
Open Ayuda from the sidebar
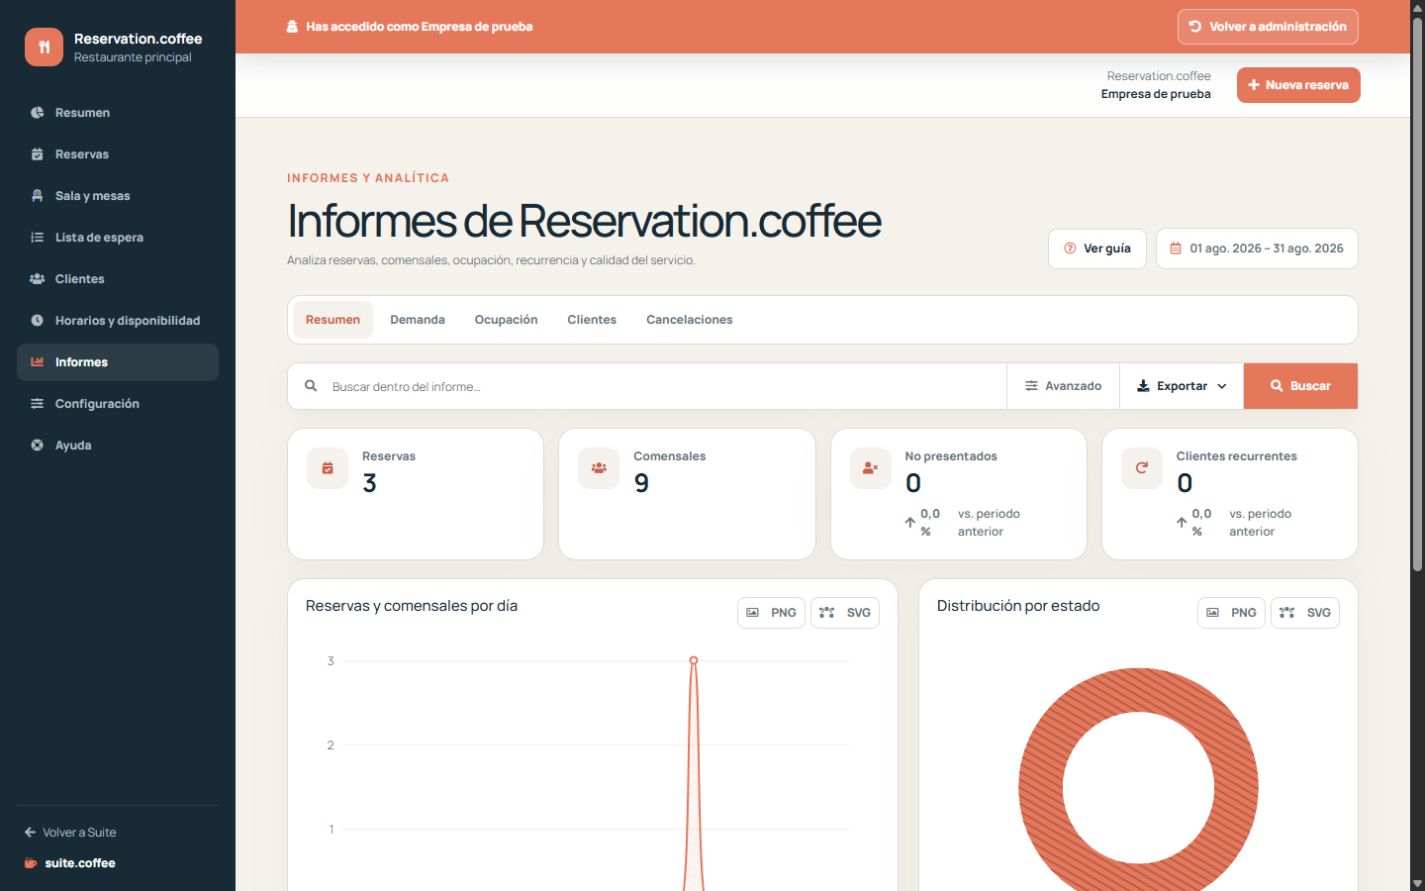coord(118,445)
